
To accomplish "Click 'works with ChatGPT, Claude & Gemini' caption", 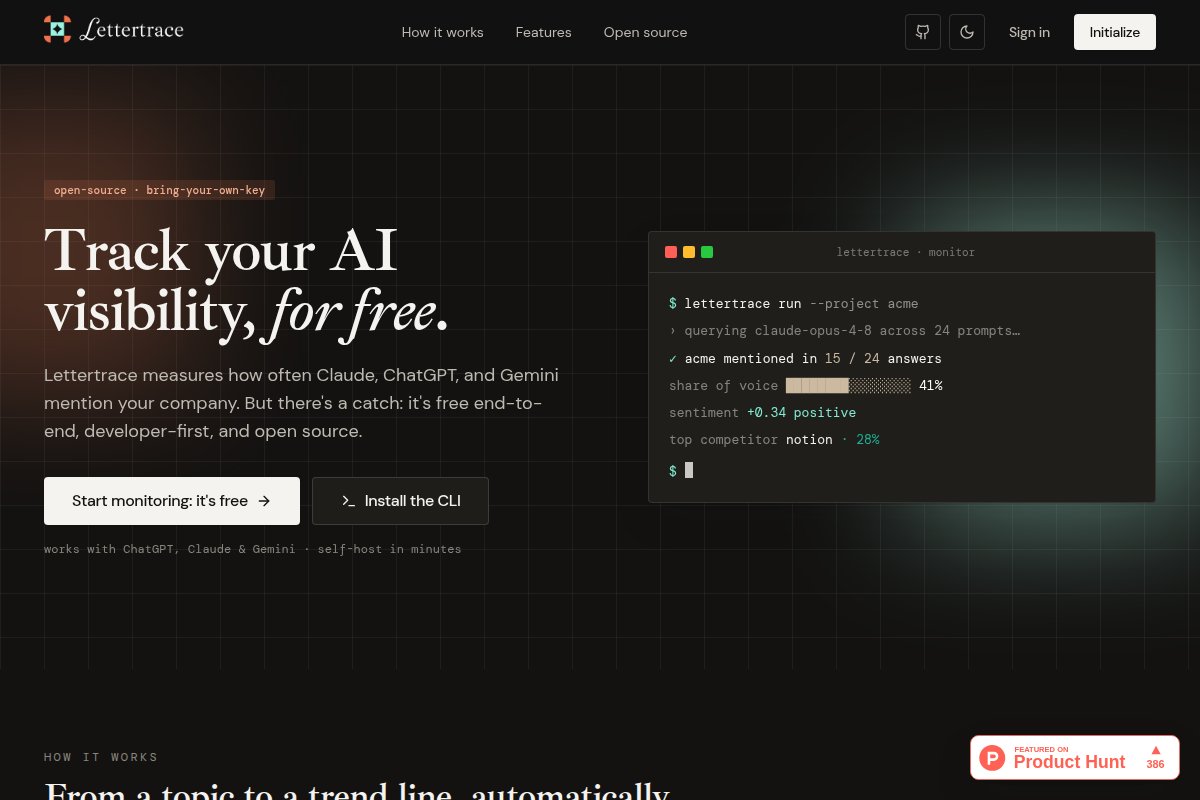I will point(170,549).
